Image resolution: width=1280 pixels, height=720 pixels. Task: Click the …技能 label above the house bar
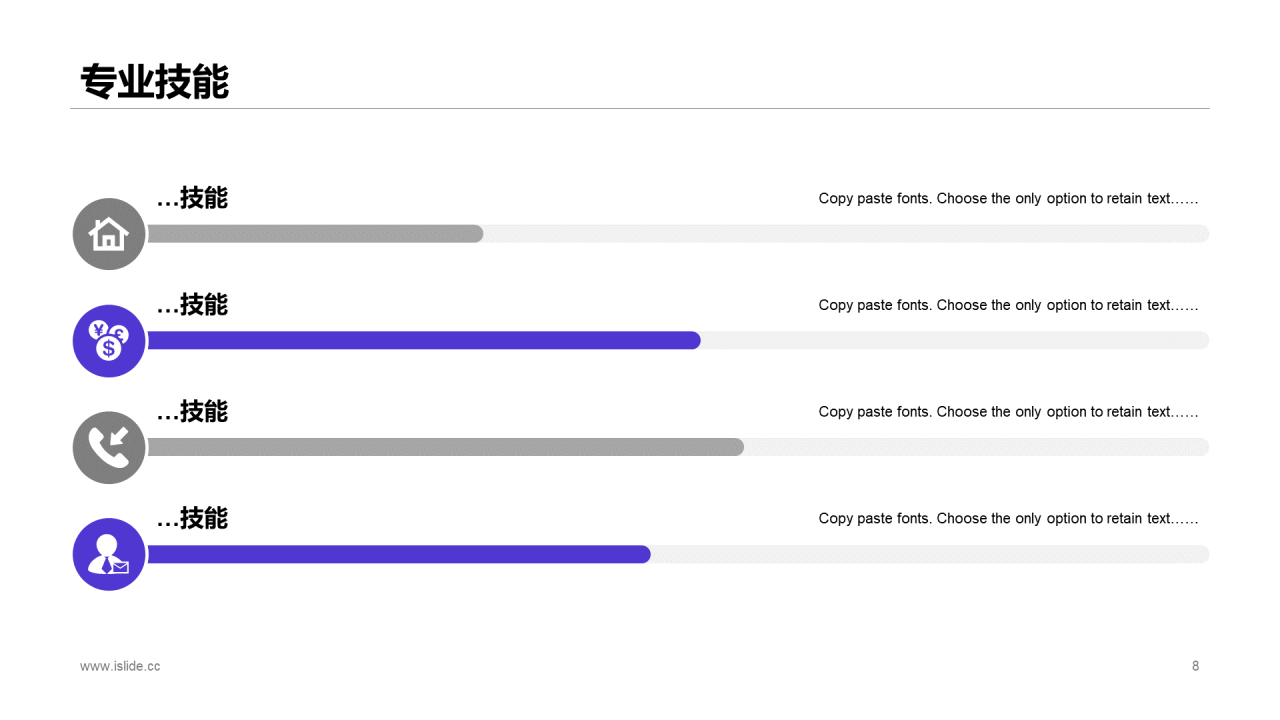(192, 198)
